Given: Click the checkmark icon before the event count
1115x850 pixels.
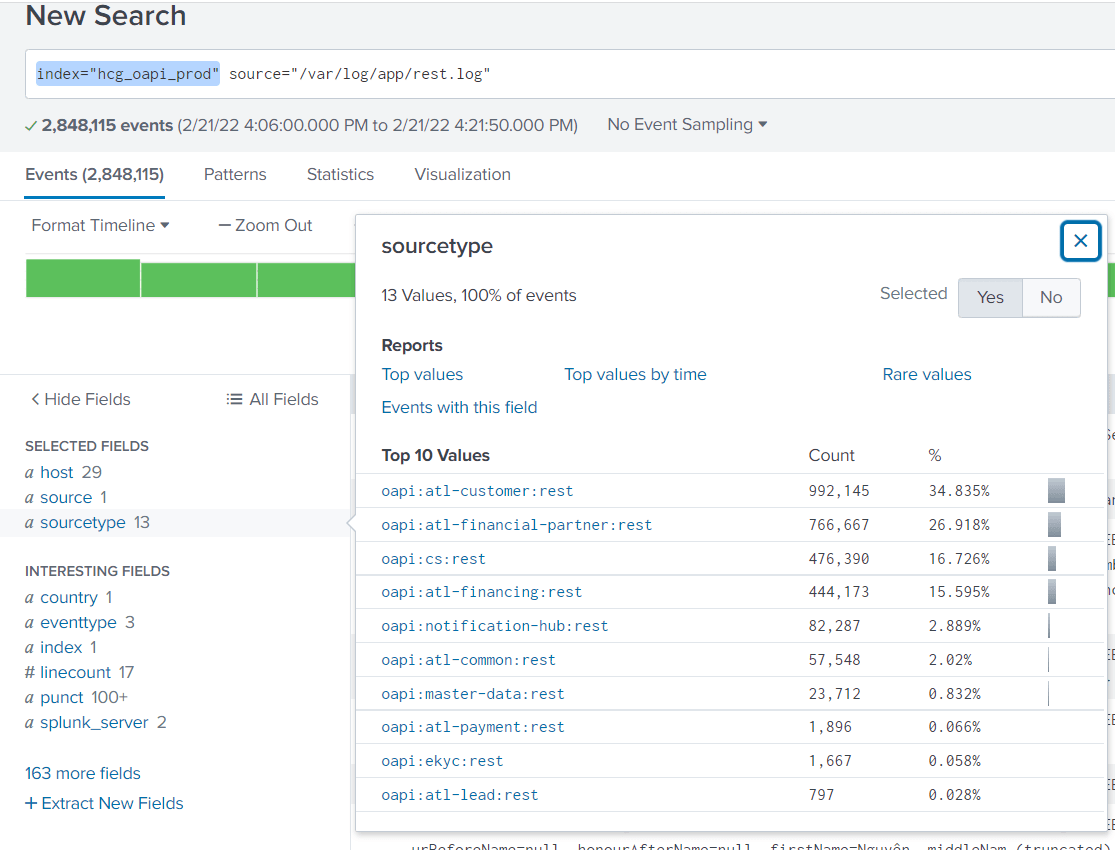Looking at the screenshot, I should (32, 124).
